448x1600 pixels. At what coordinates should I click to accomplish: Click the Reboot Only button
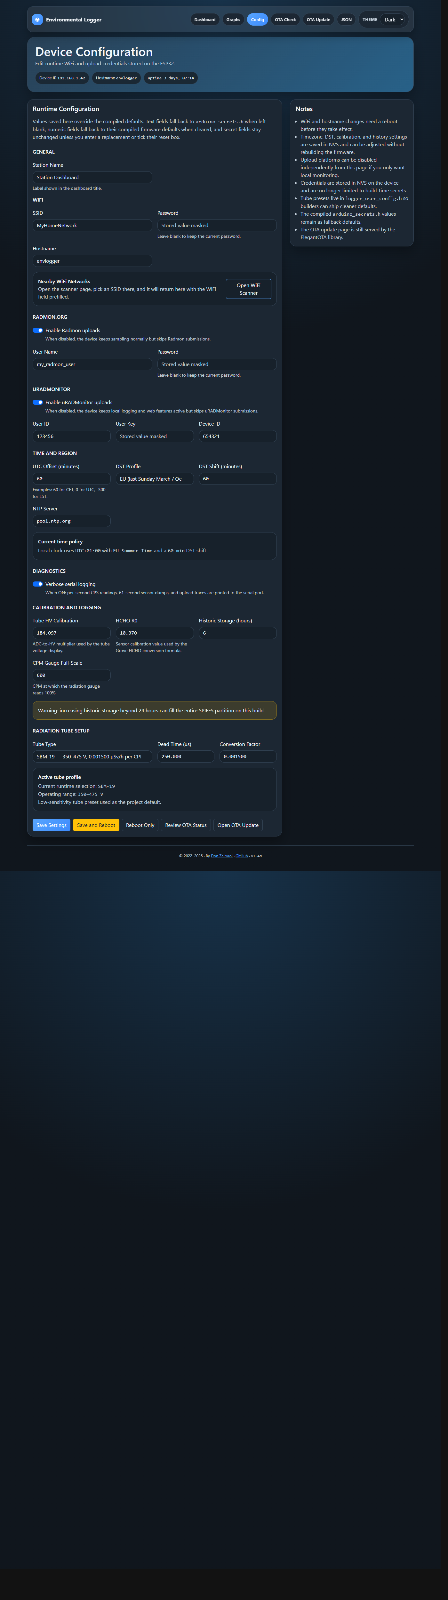pos(140,825)
